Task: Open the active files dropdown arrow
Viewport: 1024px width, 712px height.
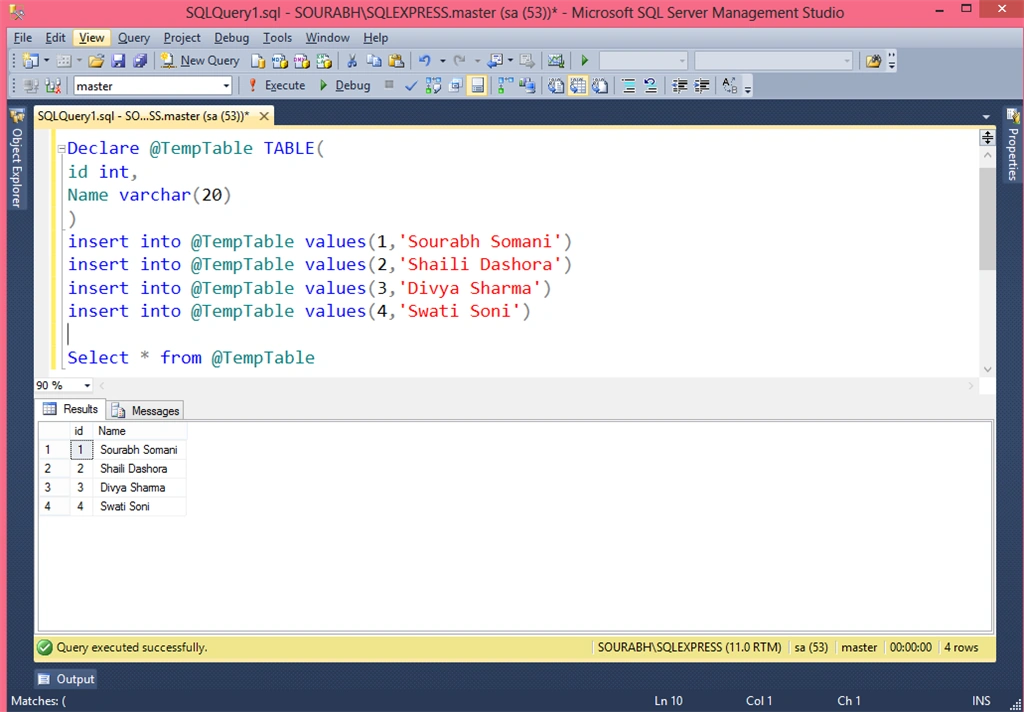Action: pyautogui.click(x=986, y=117)
